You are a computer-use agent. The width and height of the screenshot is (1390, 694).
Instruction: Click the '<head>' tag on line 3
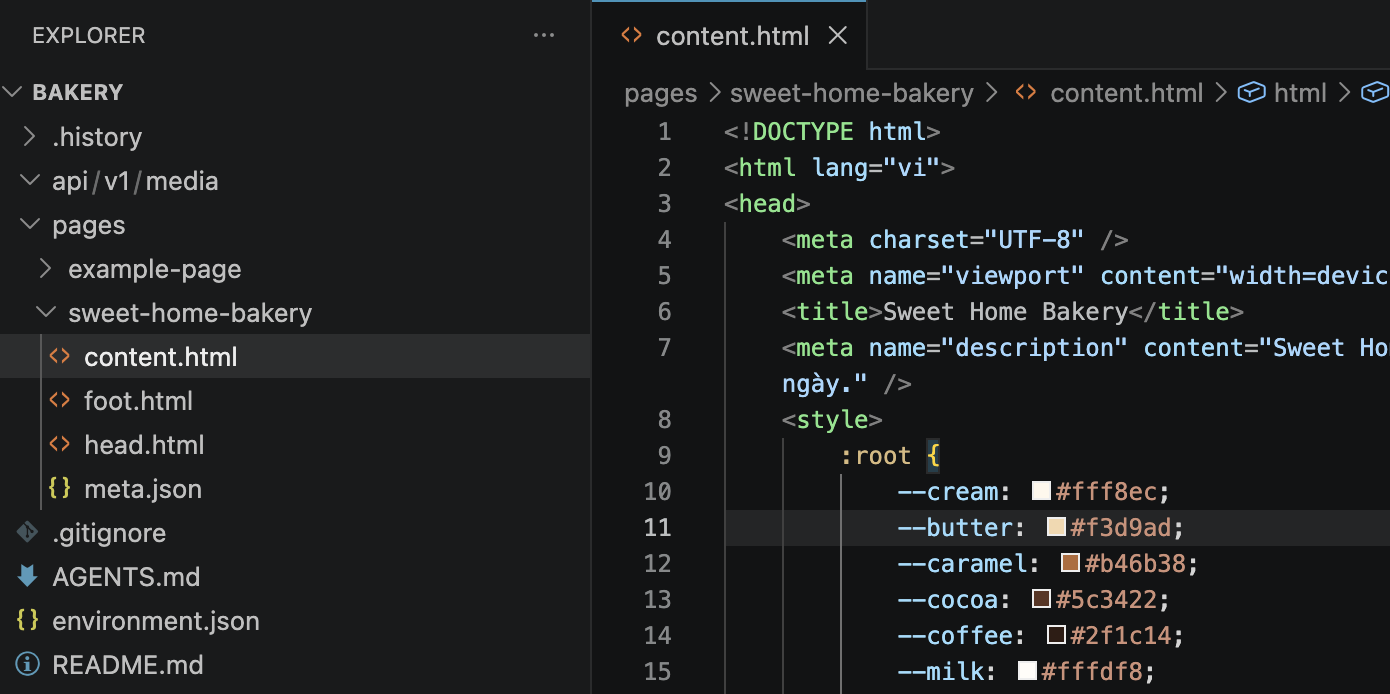pyautogui.click(x=767, y=204)
